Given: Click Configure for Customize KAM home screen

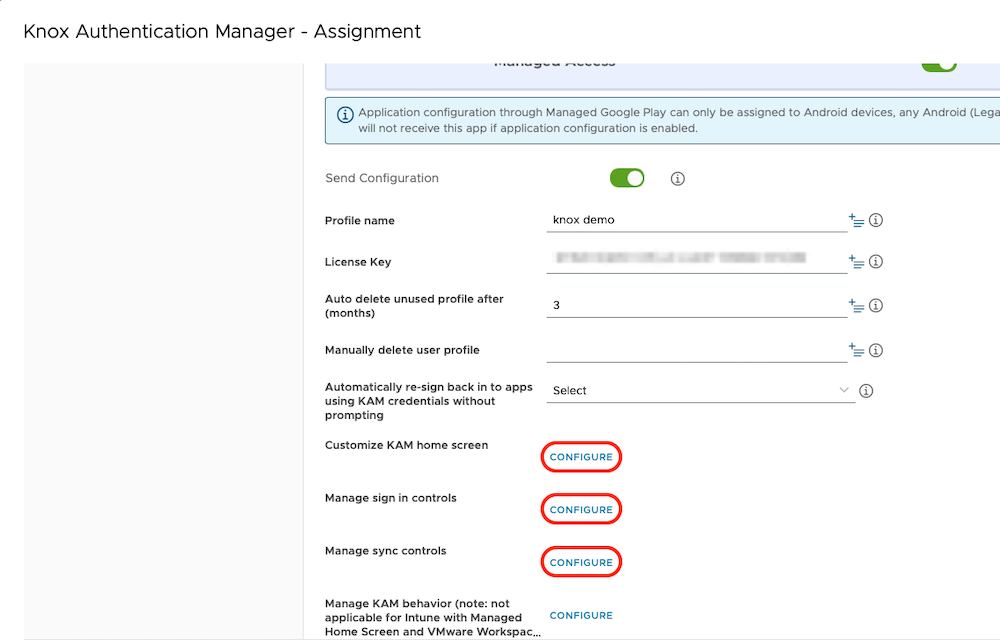Looking at the screenshot, I should [581, 457].
